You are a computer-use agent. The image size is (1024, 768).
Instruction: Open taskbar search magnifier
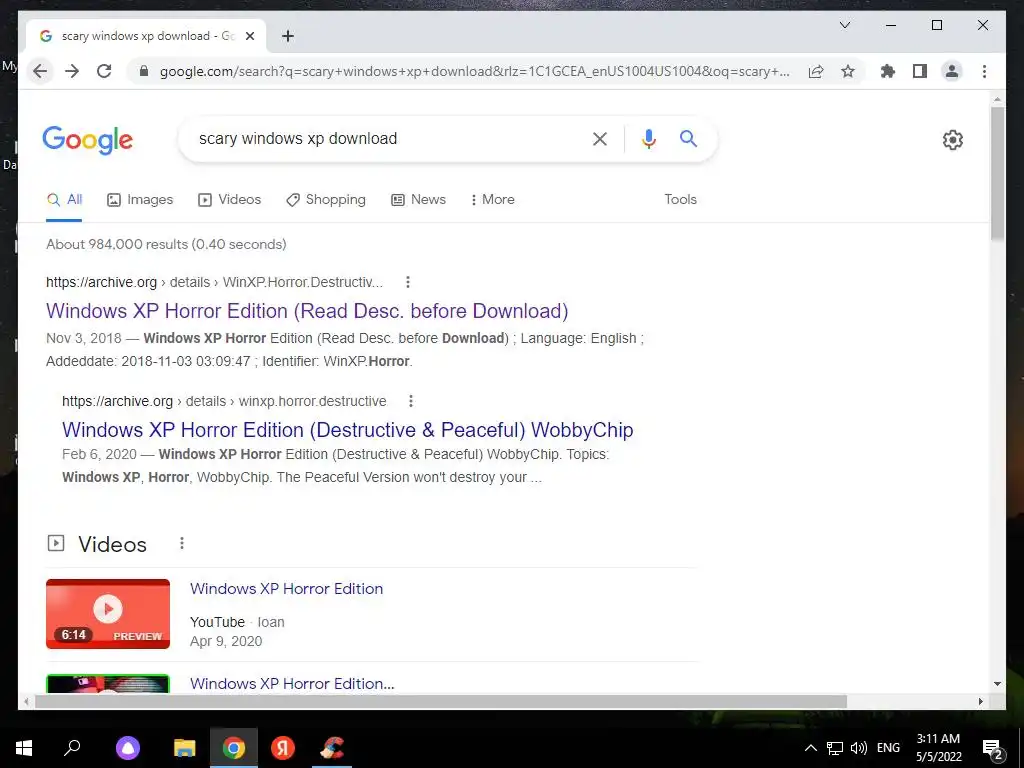[72, 748]
